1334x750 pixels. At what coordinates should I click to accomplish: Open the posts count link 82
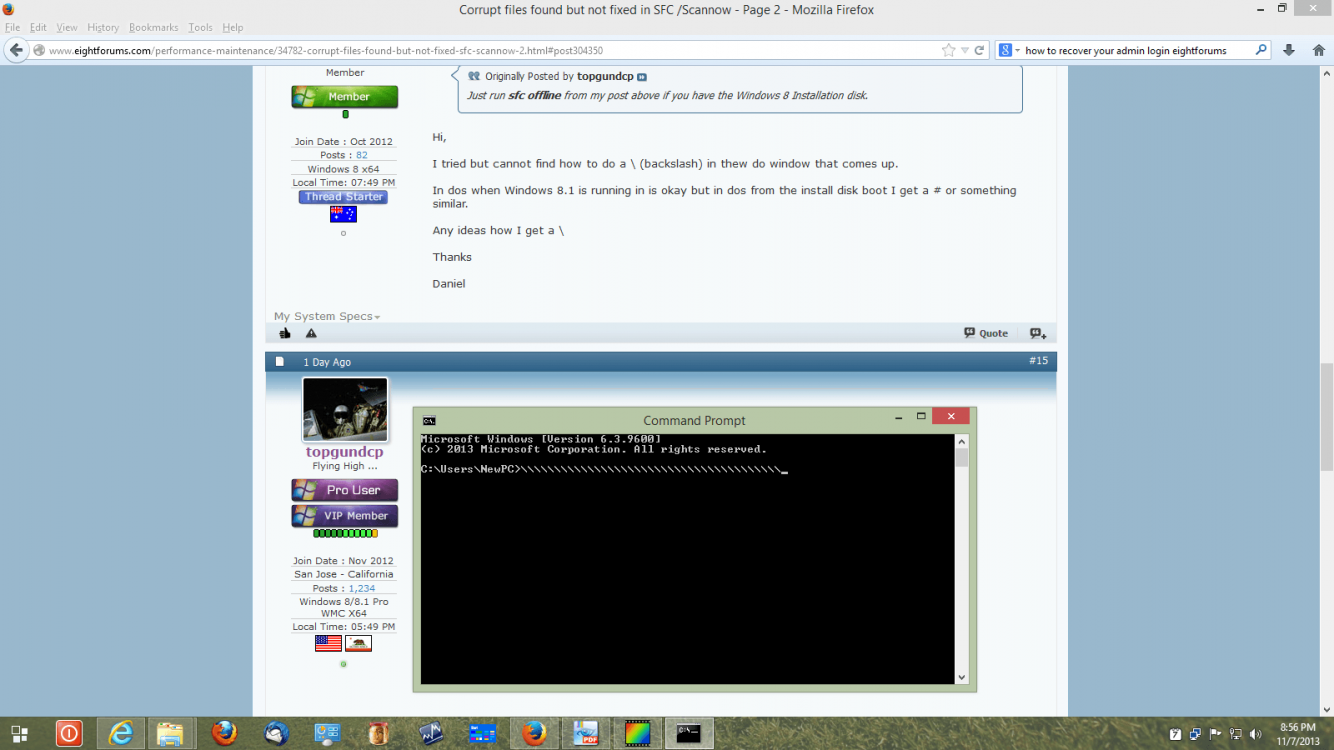coord(362,155)
